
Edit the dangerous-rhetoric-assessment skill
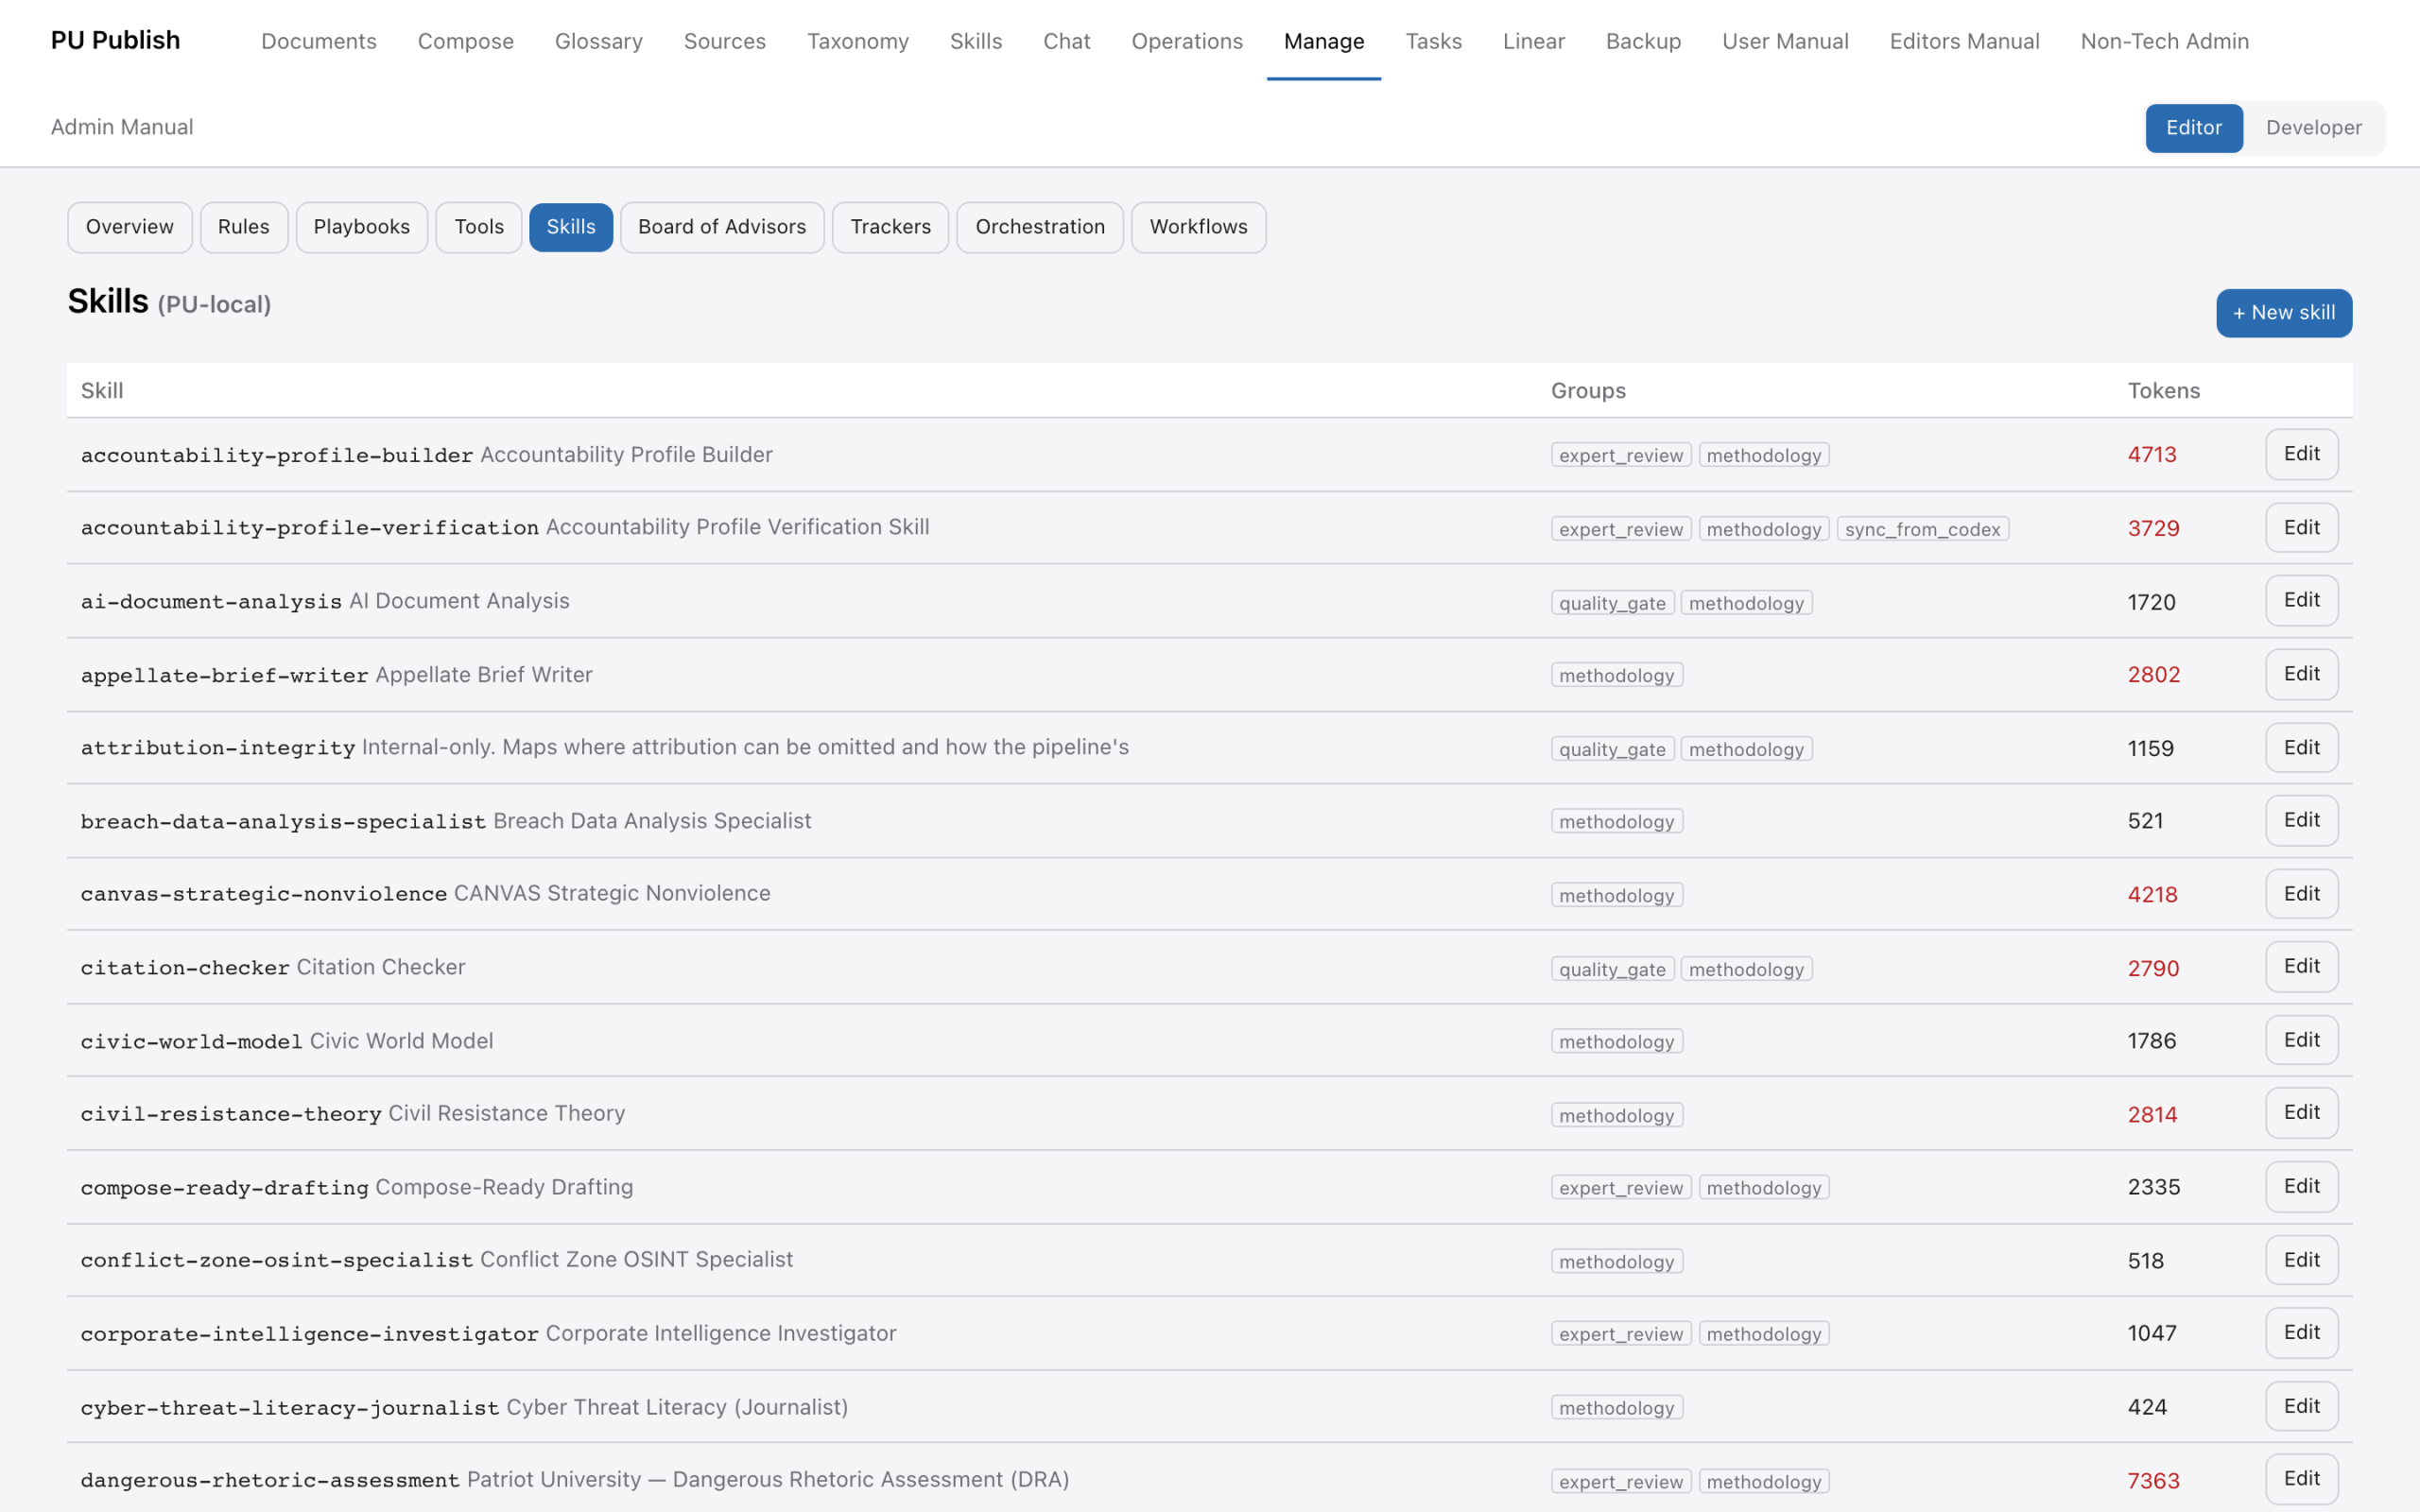tap(2301, 1478)
